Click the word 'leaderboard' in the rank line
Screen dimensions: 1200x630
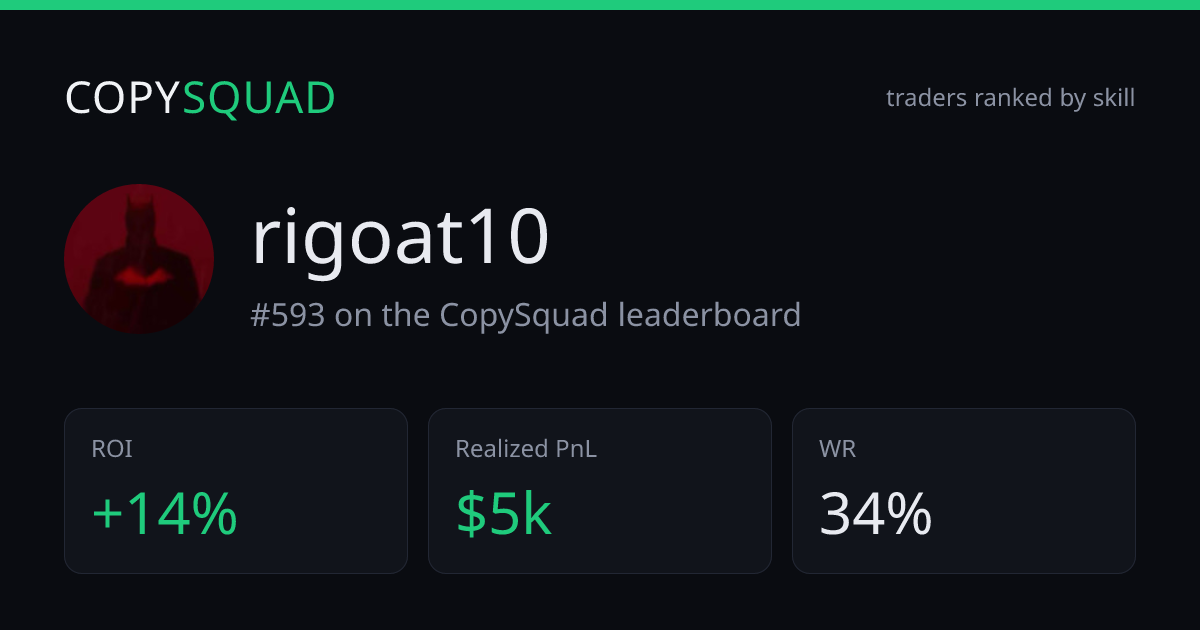(x=709, y=315)
